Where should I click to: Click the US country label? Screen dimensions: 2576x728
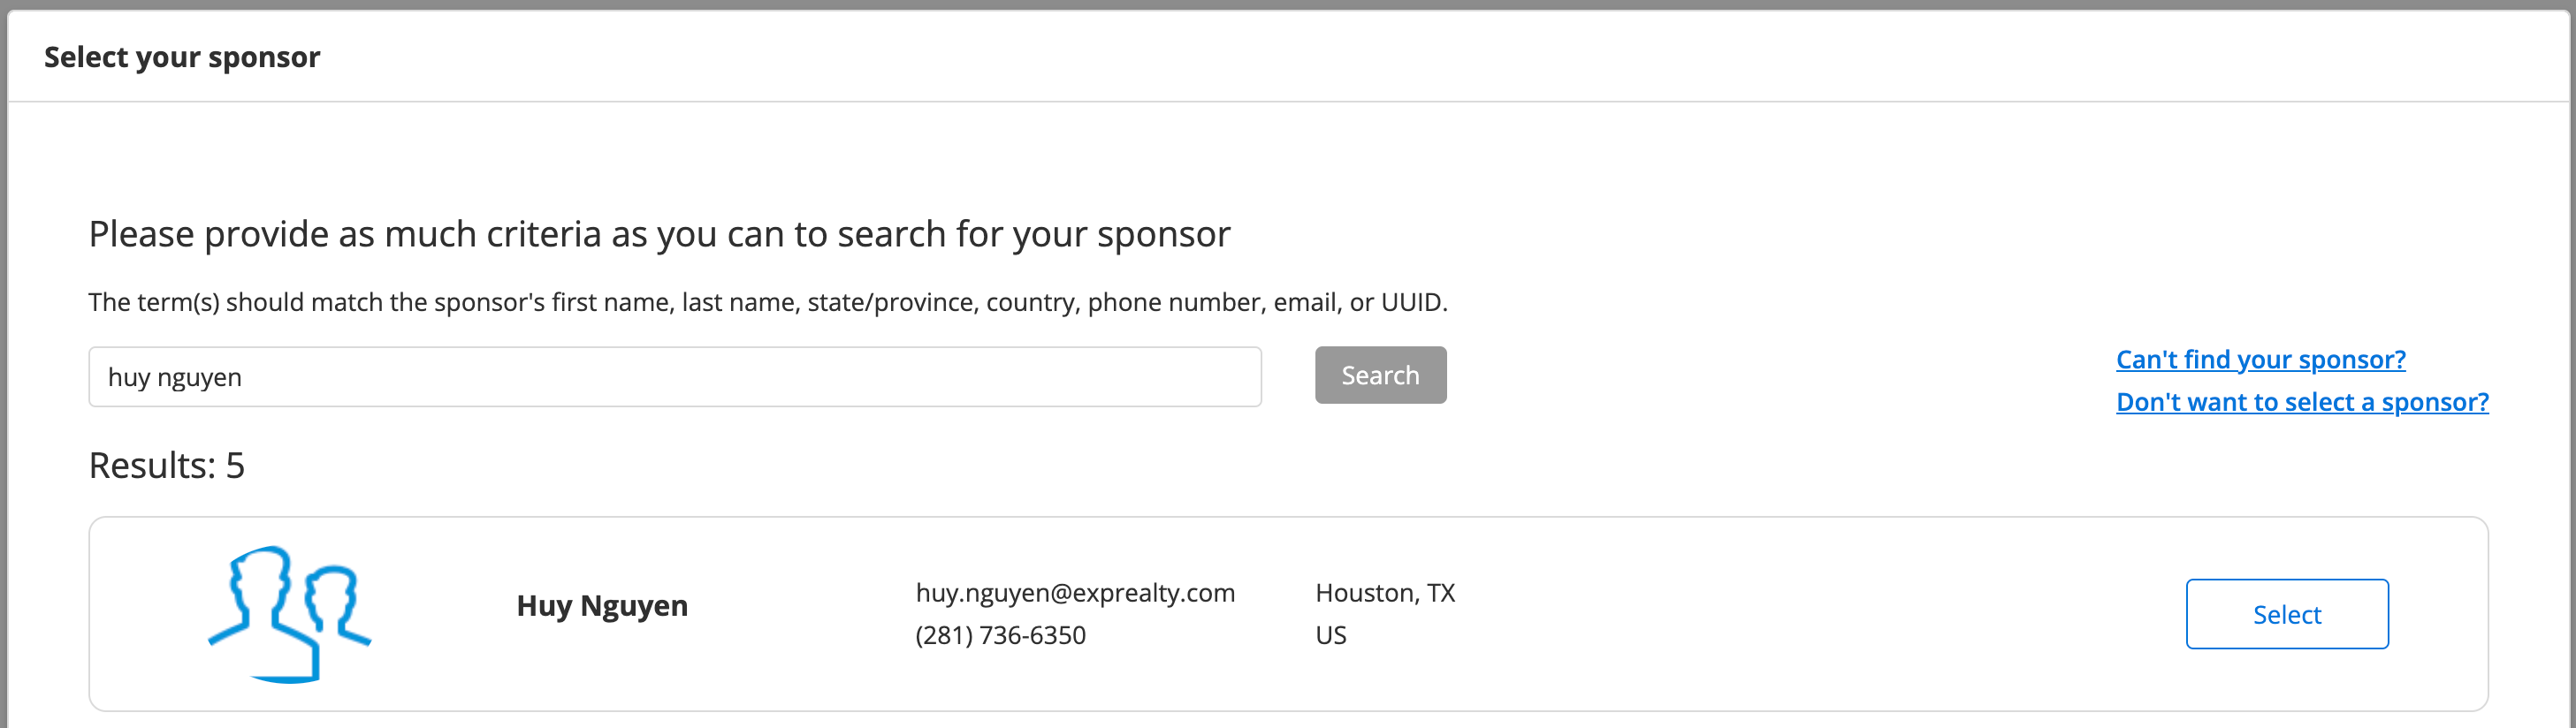point(1331,635)
